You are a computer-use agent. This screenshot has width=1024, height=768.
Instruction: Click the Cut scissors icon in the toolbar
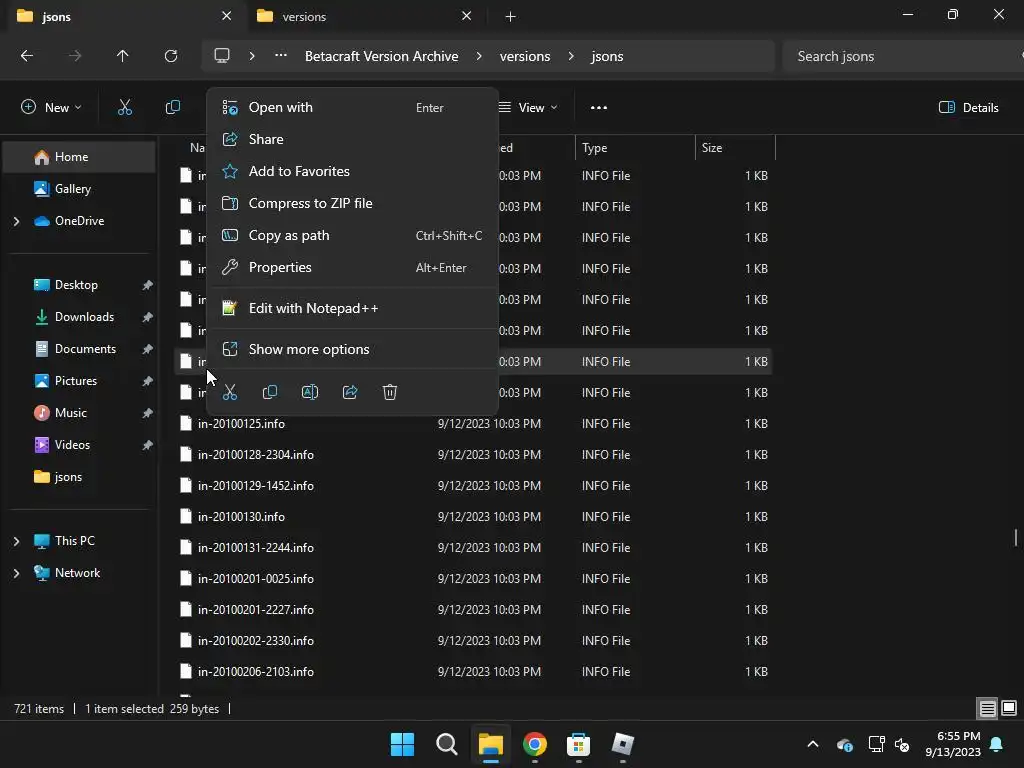(x=125, y=107)
